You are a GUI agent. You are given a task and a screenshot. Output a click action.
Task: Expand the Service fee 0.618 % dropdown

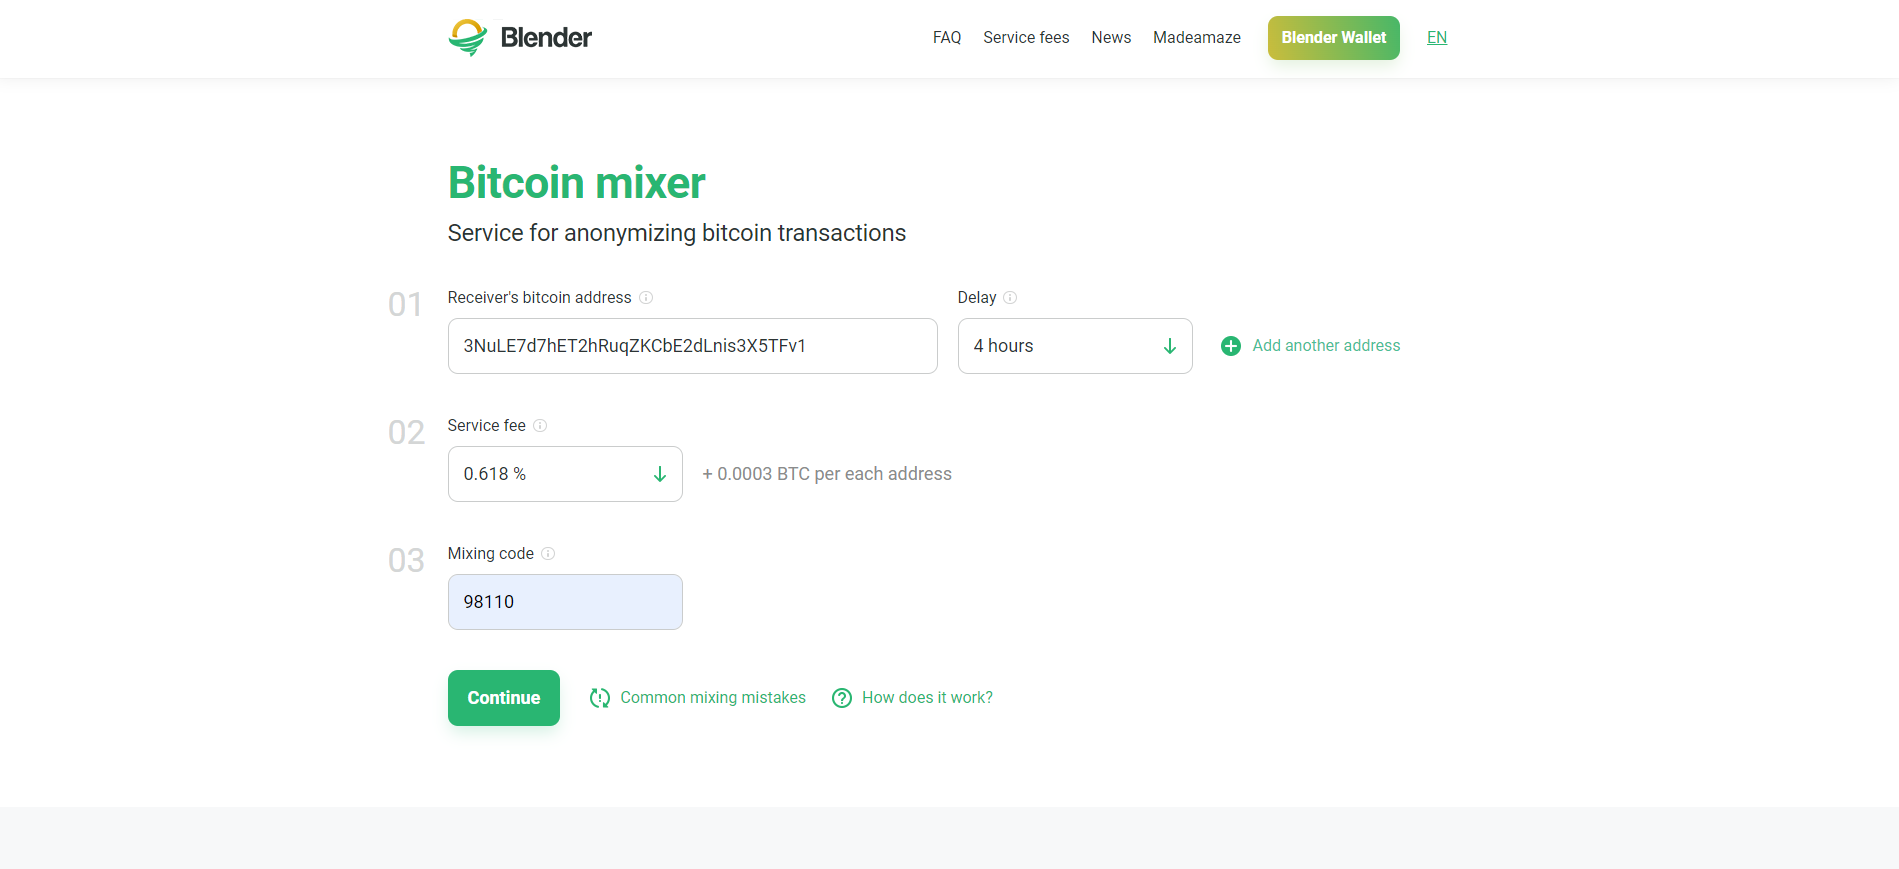(x=565, y=474)
